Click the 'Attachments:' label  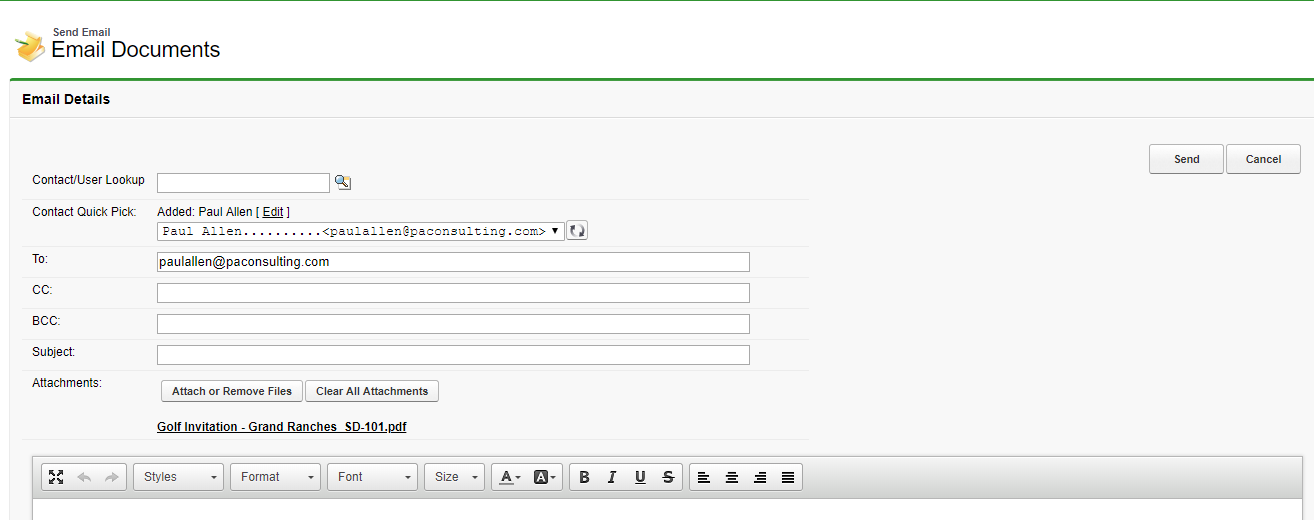coord(67,382)
